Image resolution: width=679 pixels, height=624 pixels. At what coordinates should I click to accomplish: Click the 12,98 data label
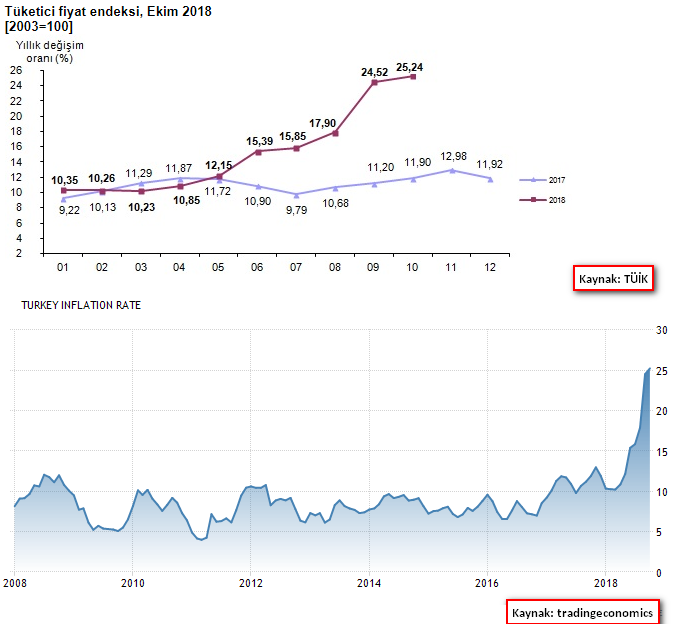tap(453, 156)
